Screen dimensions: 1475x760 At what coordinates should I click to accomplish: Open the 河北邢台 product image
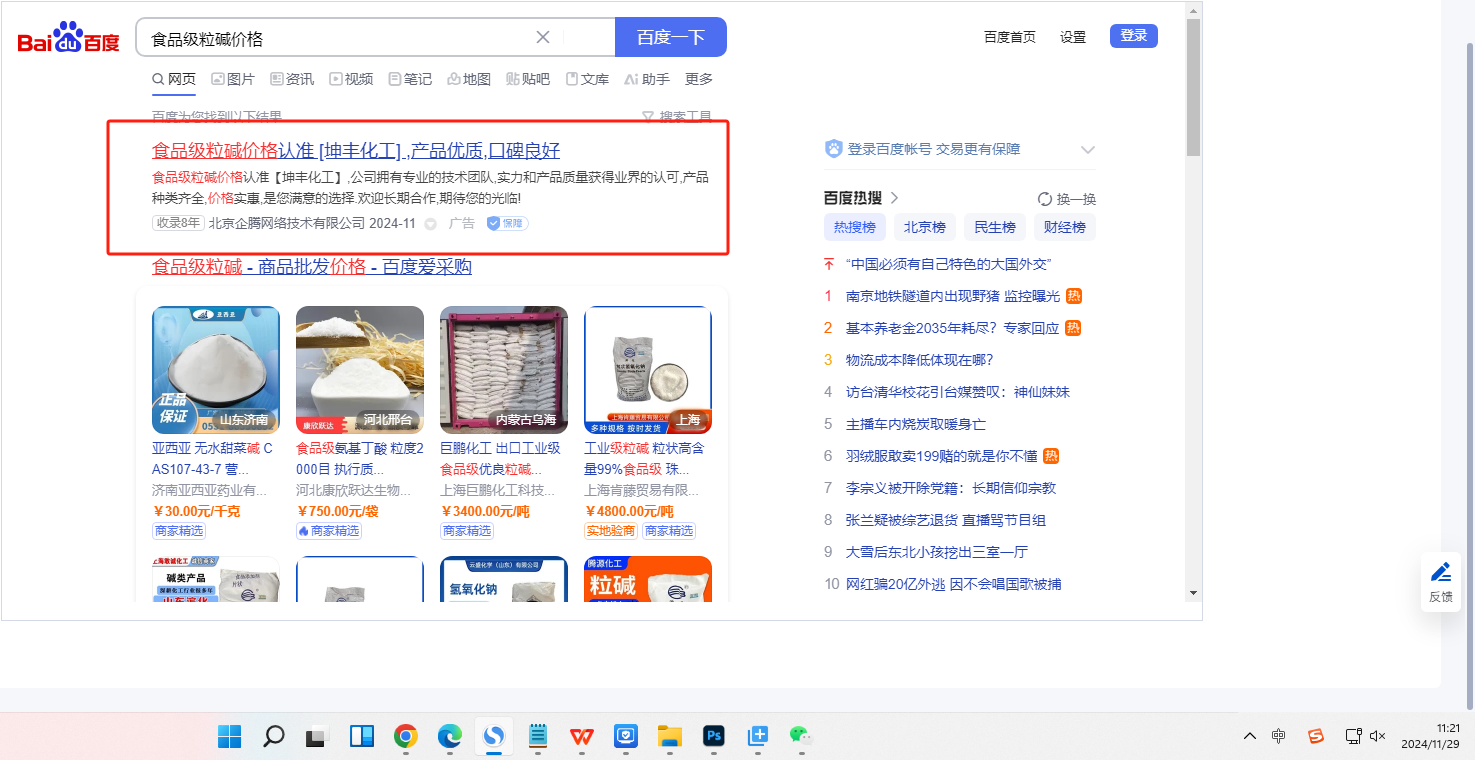click(360, 370)
